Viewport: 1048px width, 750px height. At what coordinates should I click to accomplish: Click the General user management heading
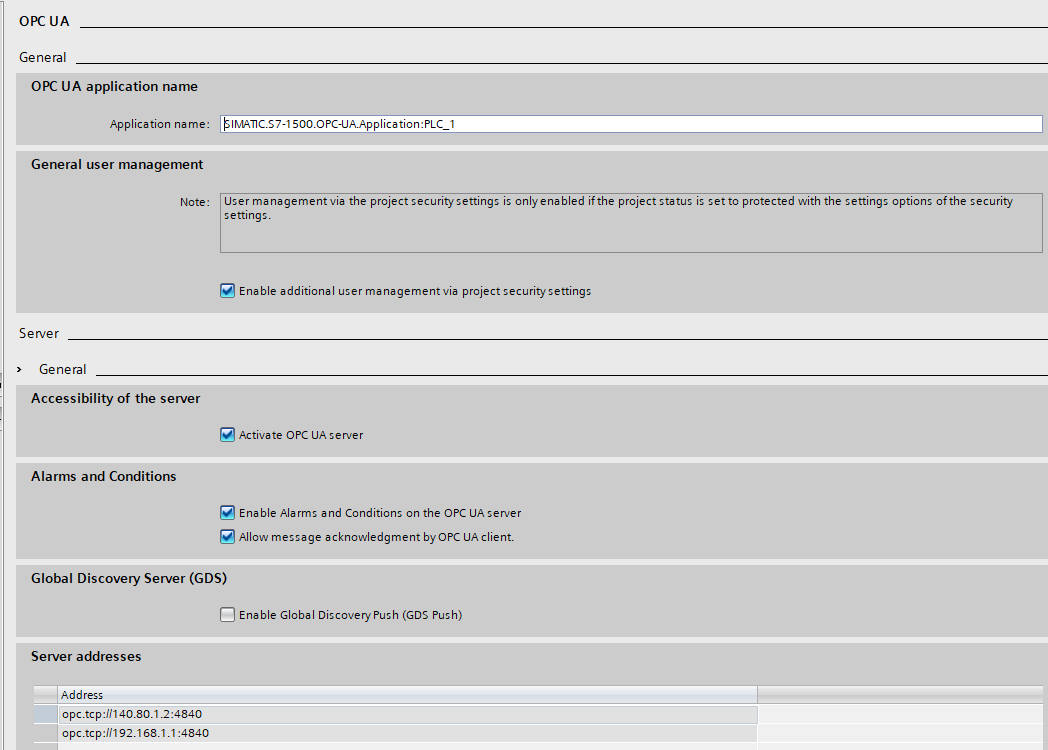[117, 164]
